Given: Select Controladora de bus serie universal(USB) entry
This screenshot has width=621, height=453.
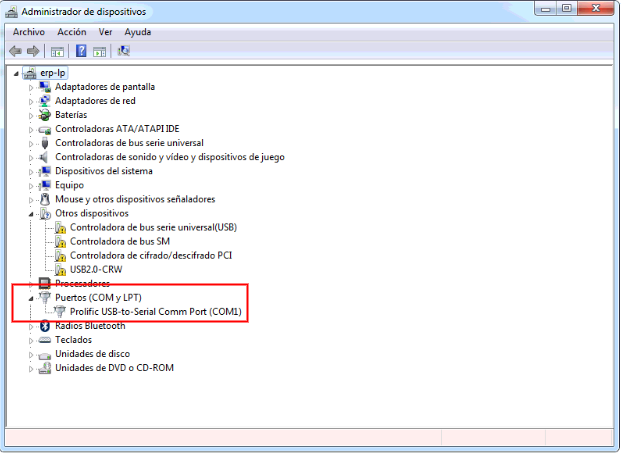Looking at the screenshot, I should pos(153,227).
